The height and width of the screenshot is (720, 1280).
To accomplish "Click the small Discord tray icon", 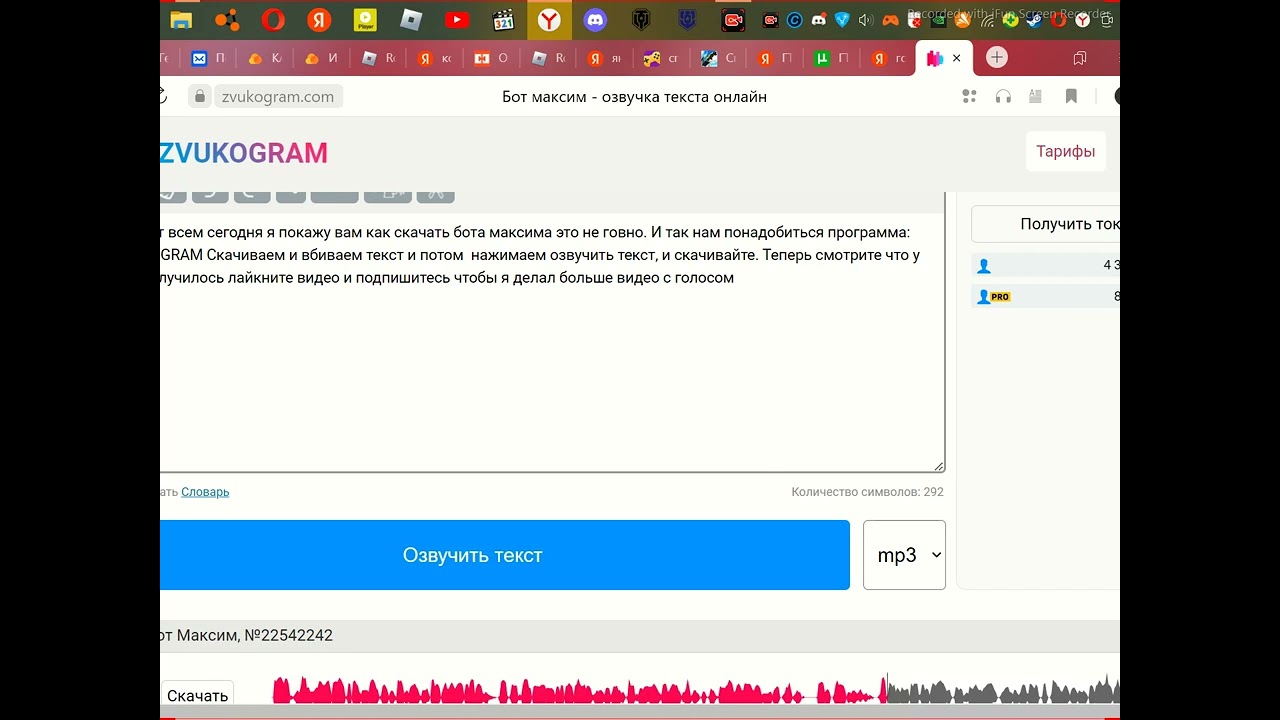I will pyautogui.click(x=819, y=19).
